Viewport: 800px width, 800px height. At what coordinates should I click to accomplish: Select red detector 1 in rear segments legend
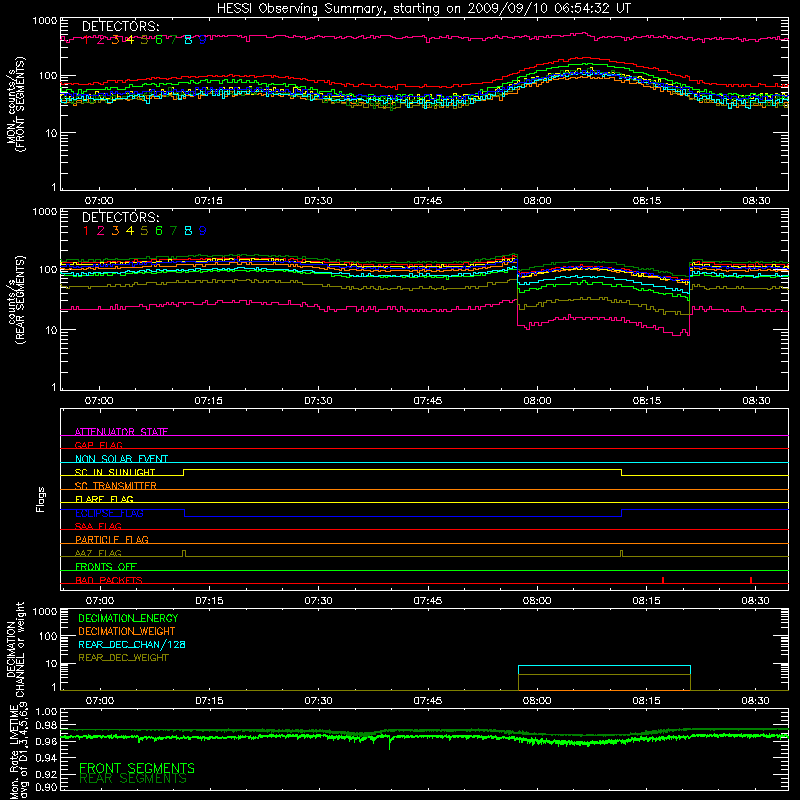(86, 231)
